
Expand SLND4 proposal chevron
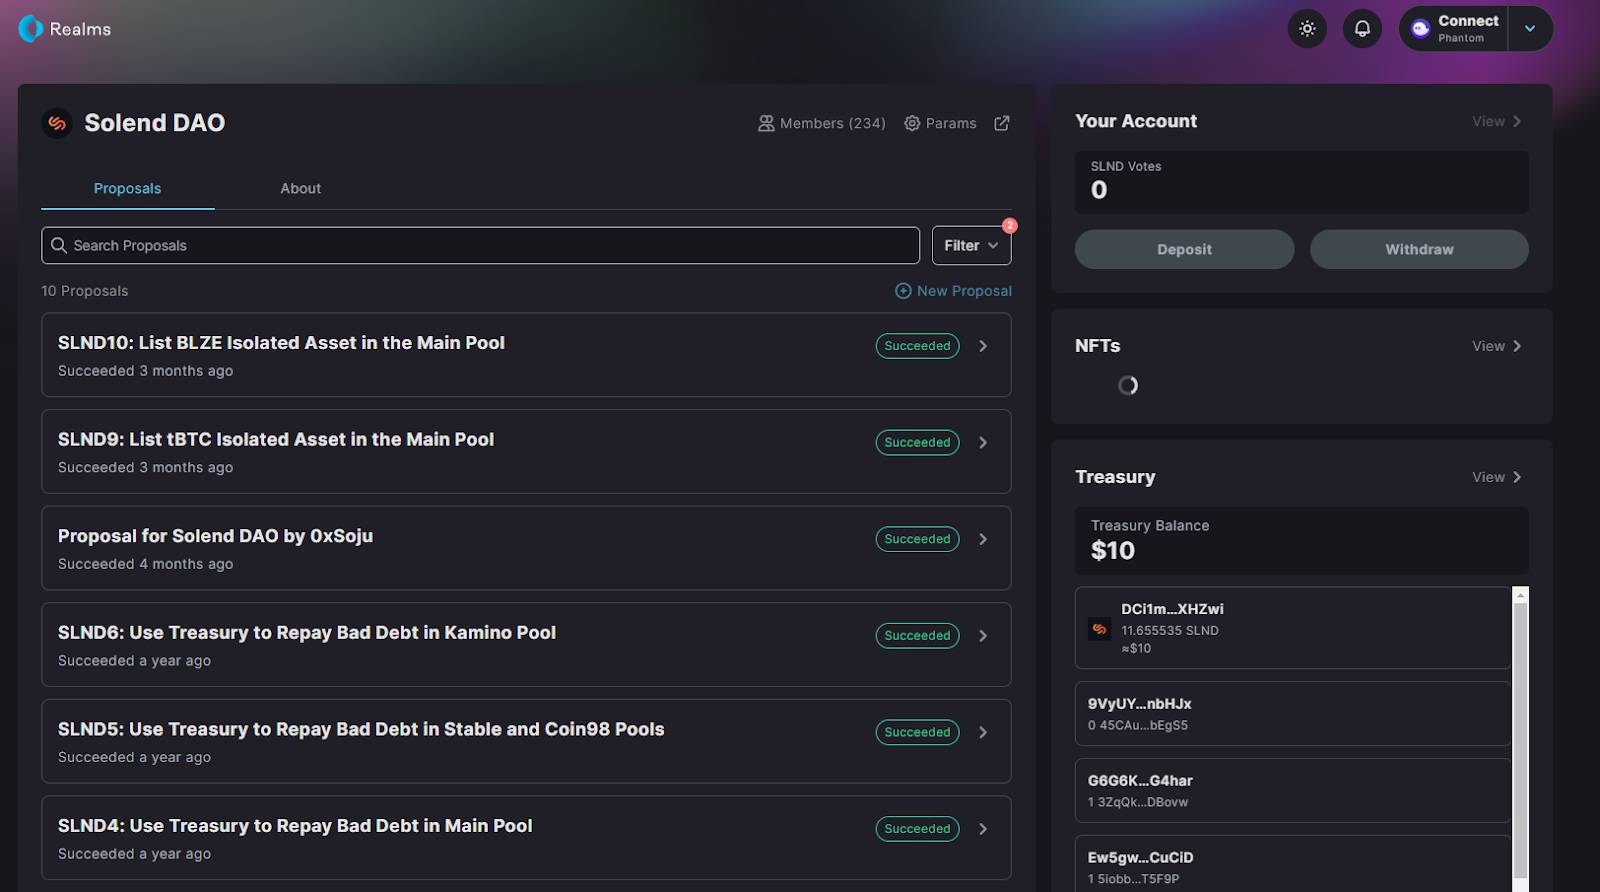pos(983,829)
